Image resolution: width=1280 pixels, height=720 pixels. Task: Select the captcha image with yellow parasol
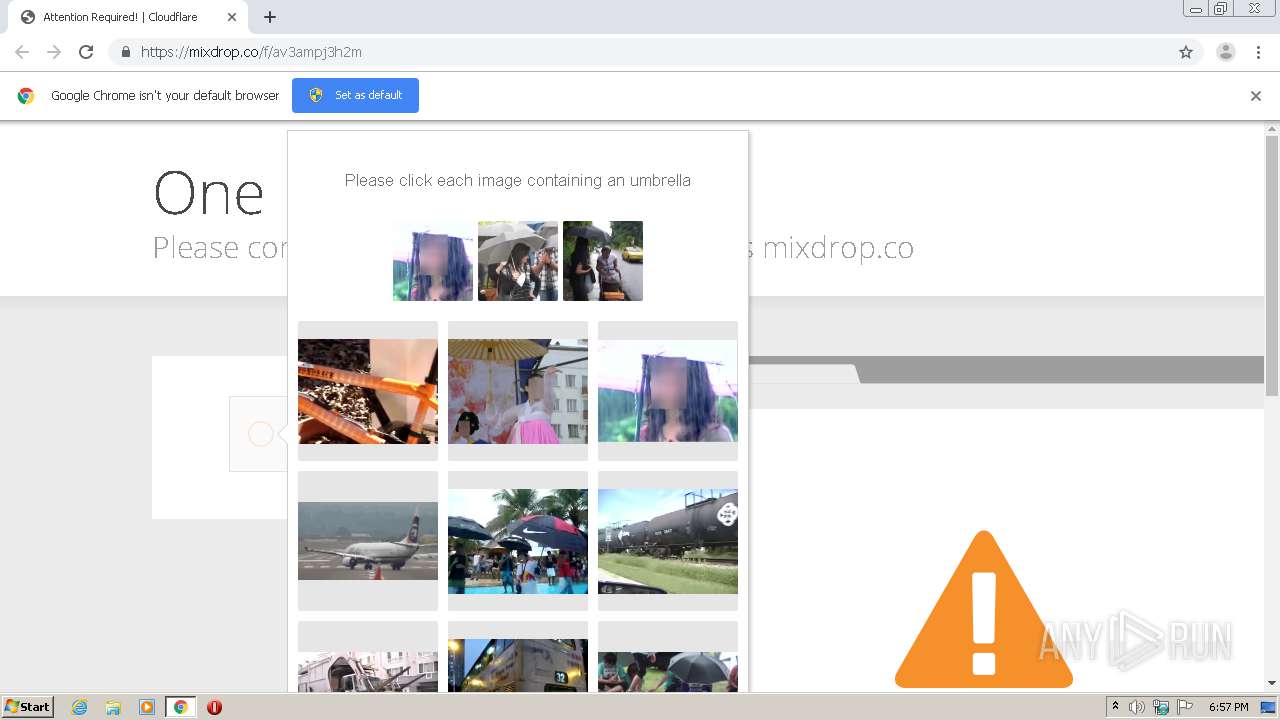pyautogui.click(x=518, y=391)
